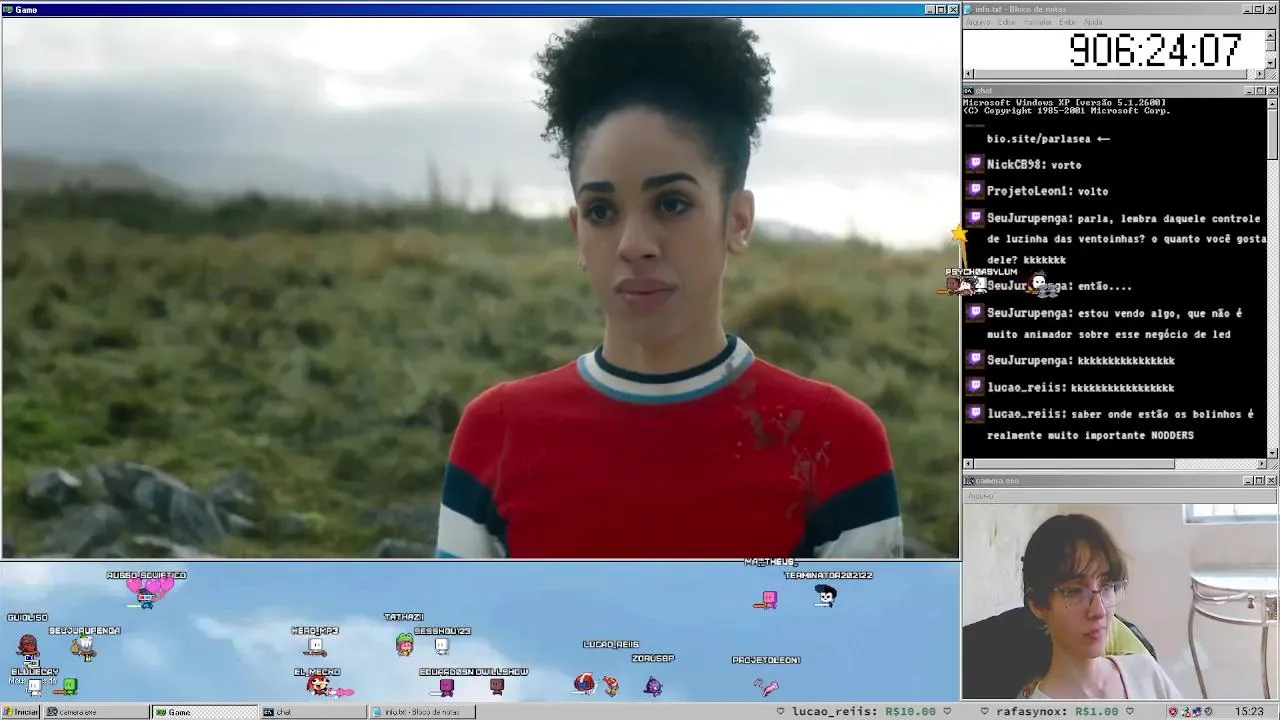Switch to chat taskbar button

[x=312, y=712]
